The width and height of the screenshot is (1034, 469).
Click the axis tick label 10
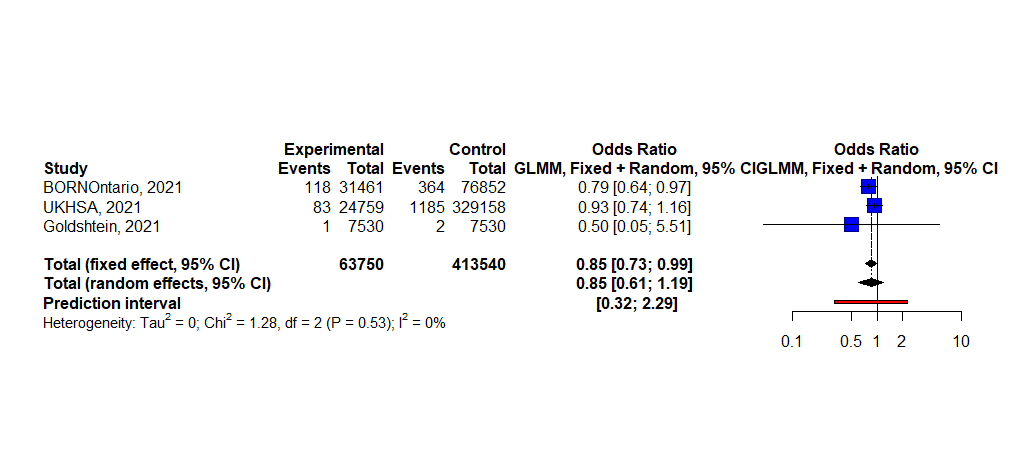click(961, 342)
